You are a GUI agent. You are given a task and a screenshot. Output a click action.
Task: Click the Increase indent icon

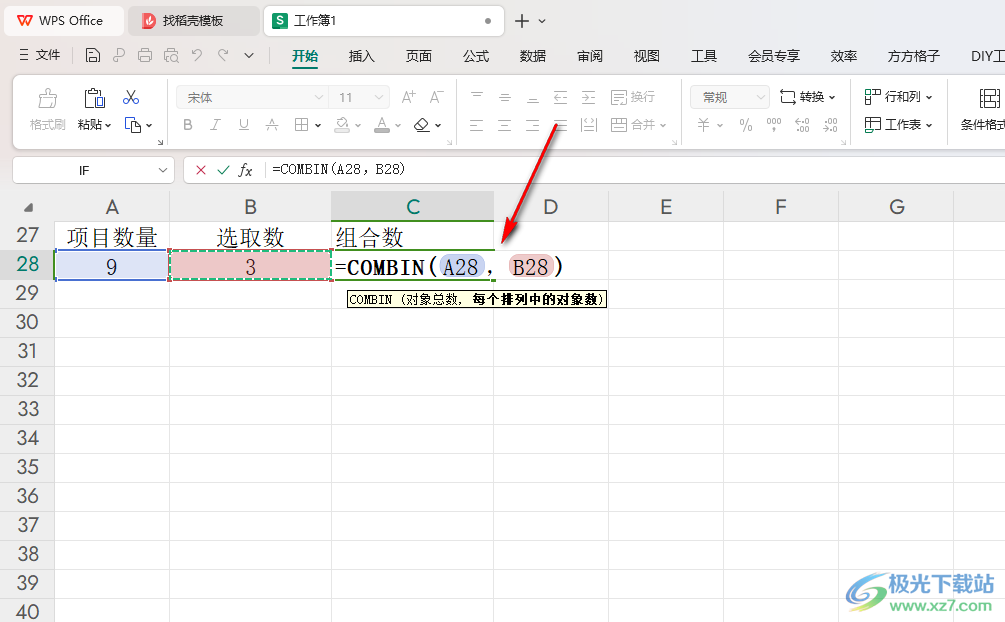(588, 97)
